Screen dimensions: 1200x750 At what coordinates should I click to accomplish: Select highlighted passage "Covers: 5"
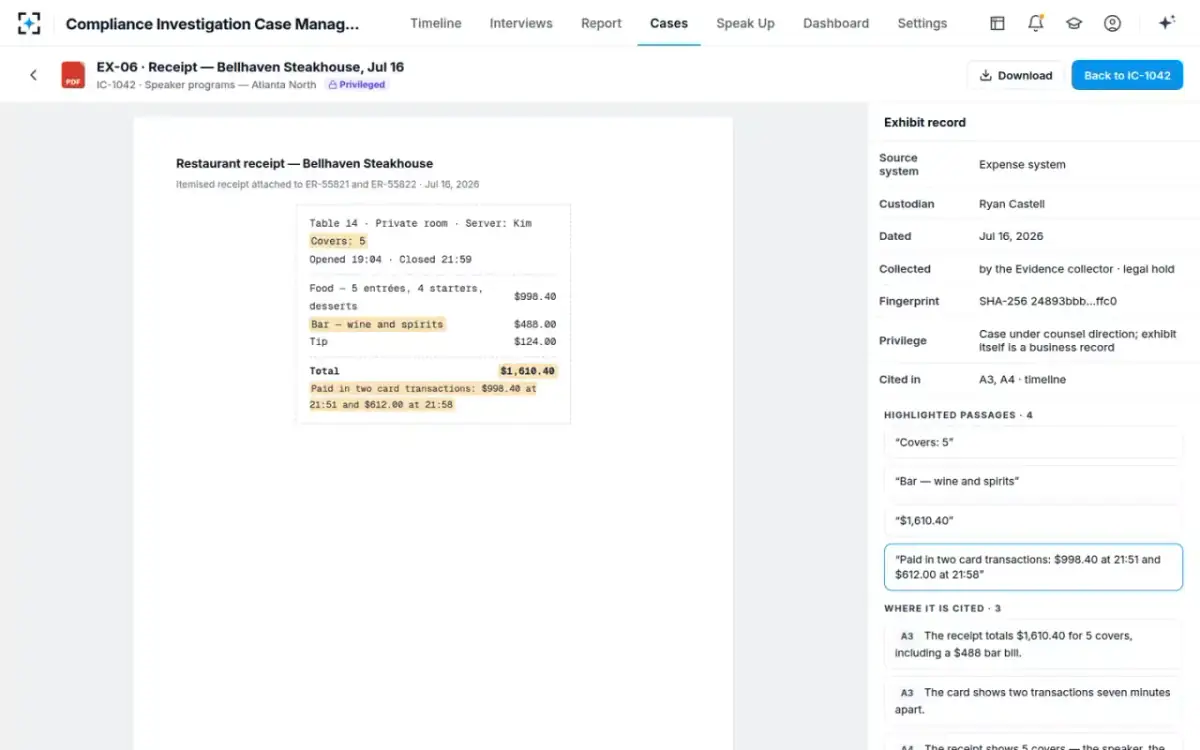click(1033, 442)
